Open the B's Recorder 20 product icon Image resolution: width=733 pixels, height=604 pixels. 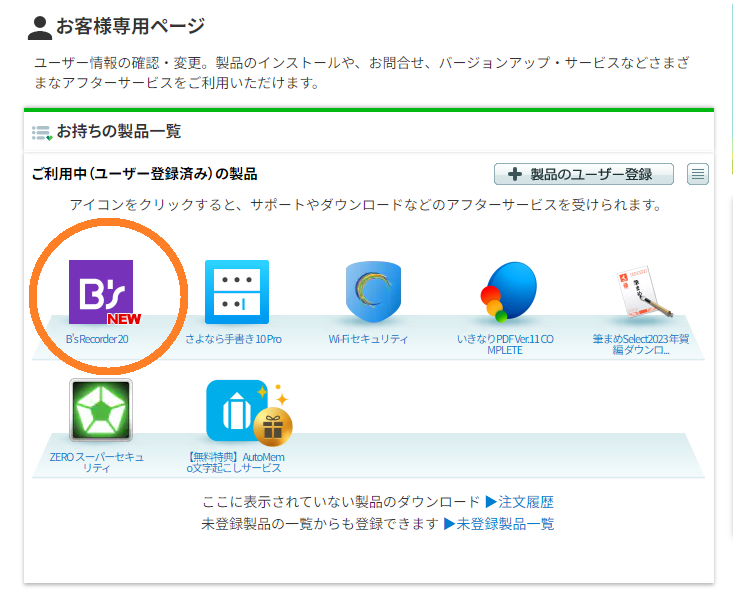point(100,292)
